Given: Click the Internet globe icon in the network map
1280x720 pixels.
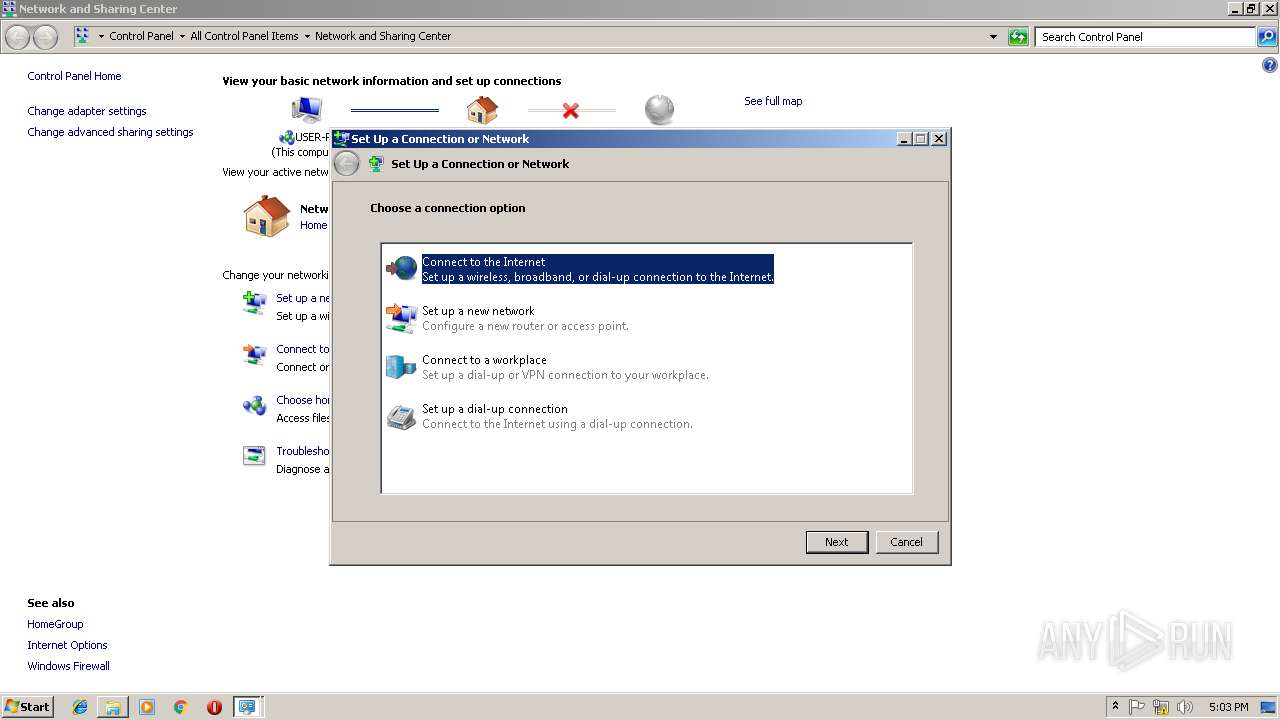Looking at the screenshot, I should tap(659, 109).
